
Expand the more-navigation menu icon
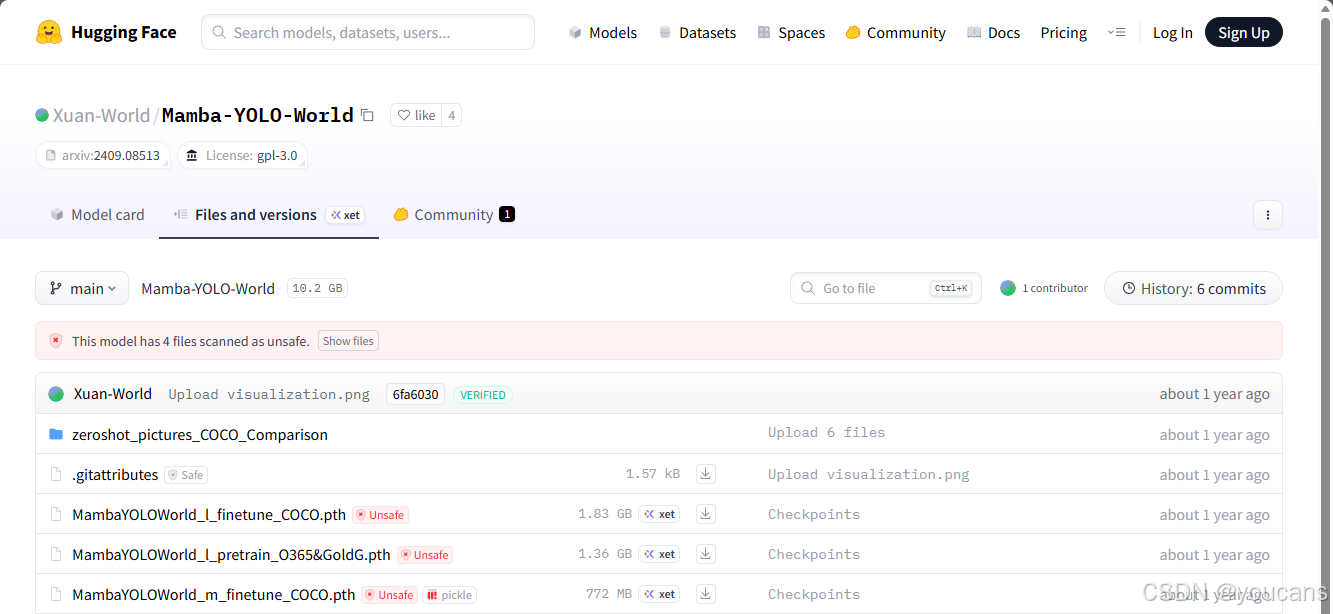[1117, 33]
